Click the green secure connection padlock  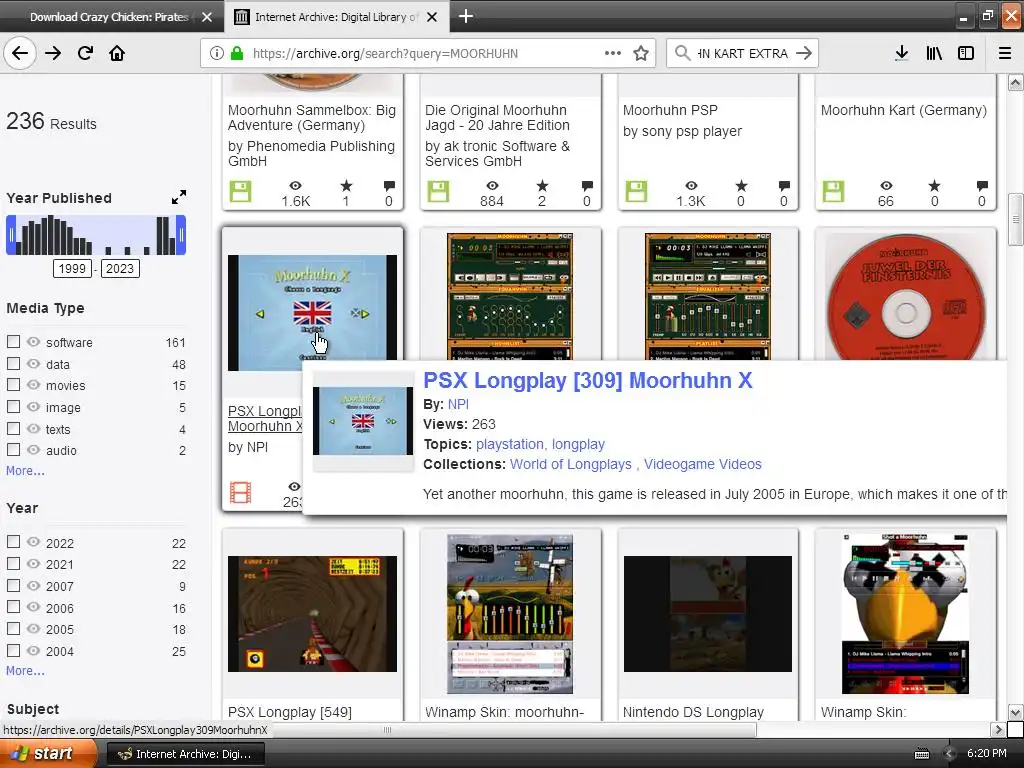point(237,54)
